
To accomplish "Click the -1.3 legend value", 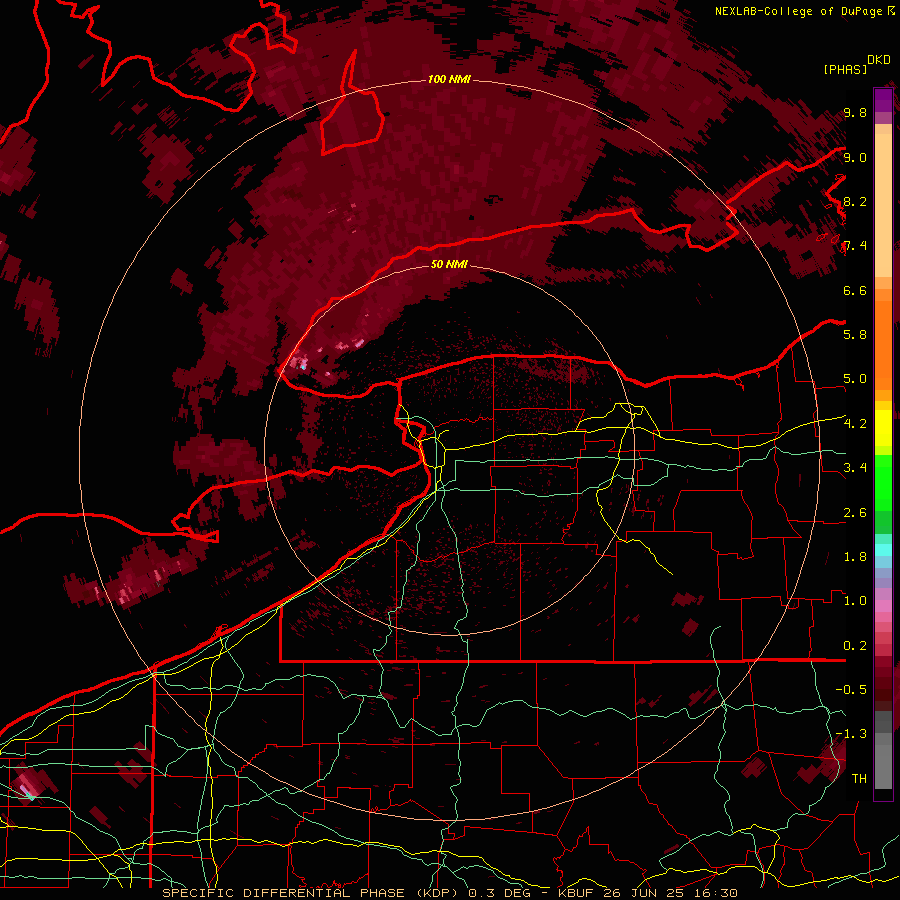I will [851, 734].
